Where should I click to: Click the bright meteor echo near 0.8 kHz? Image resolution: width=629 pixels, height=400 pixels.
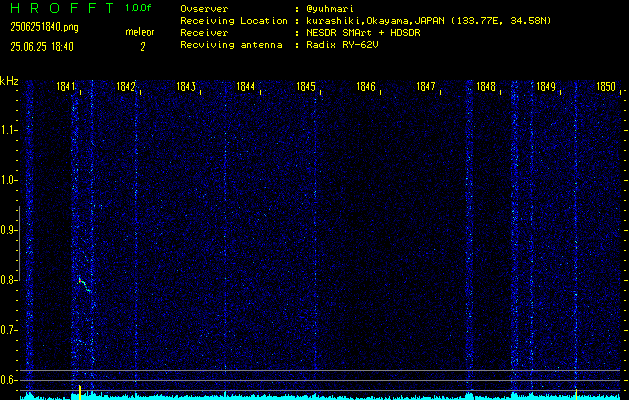click(84, 284)
